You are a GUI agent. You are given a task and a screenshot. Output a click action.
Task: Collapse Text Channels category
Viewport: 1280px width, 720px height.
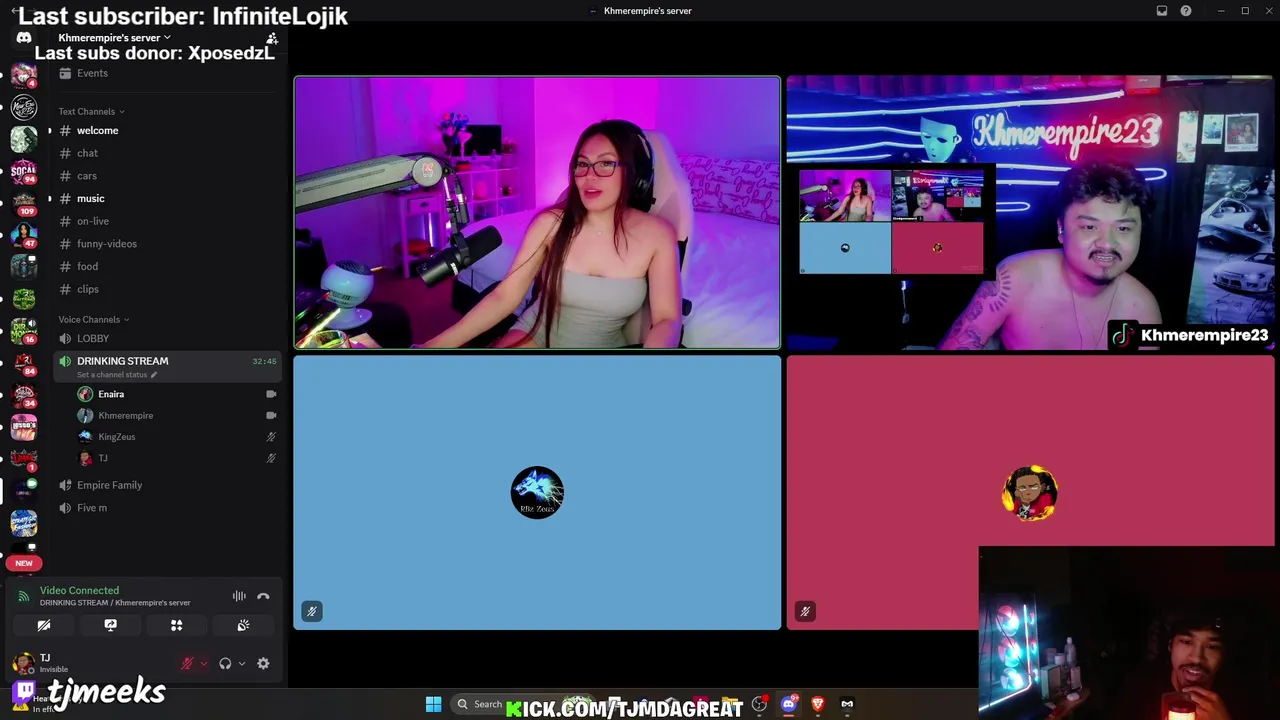(x=91, y=111)
